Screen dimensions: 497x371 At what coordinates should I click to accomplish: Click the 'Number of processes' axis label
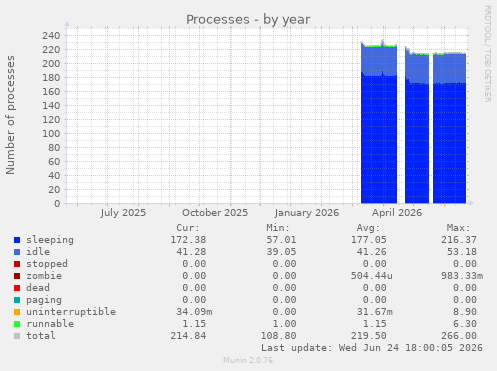click(11, 115)
